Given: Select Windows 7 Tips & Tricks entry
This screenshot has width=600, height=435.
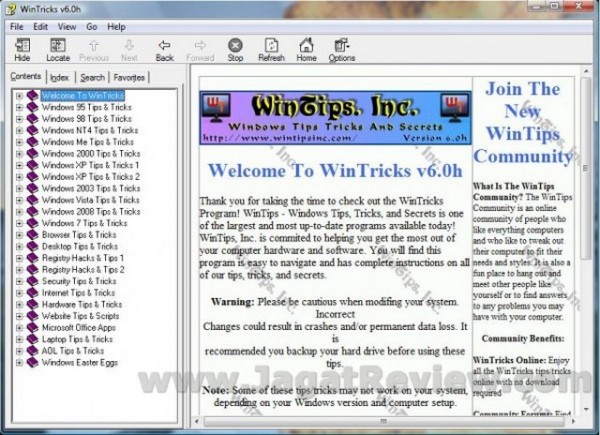Looking at the screenshot, I should 84,223.
